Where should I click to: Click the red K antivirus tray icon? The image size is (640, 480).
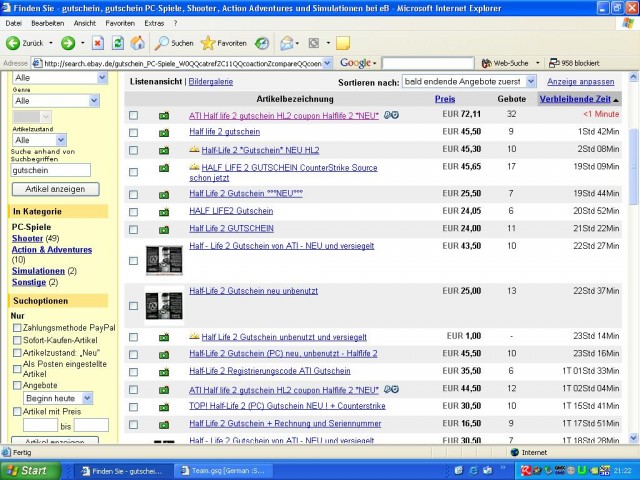[526, 471]
